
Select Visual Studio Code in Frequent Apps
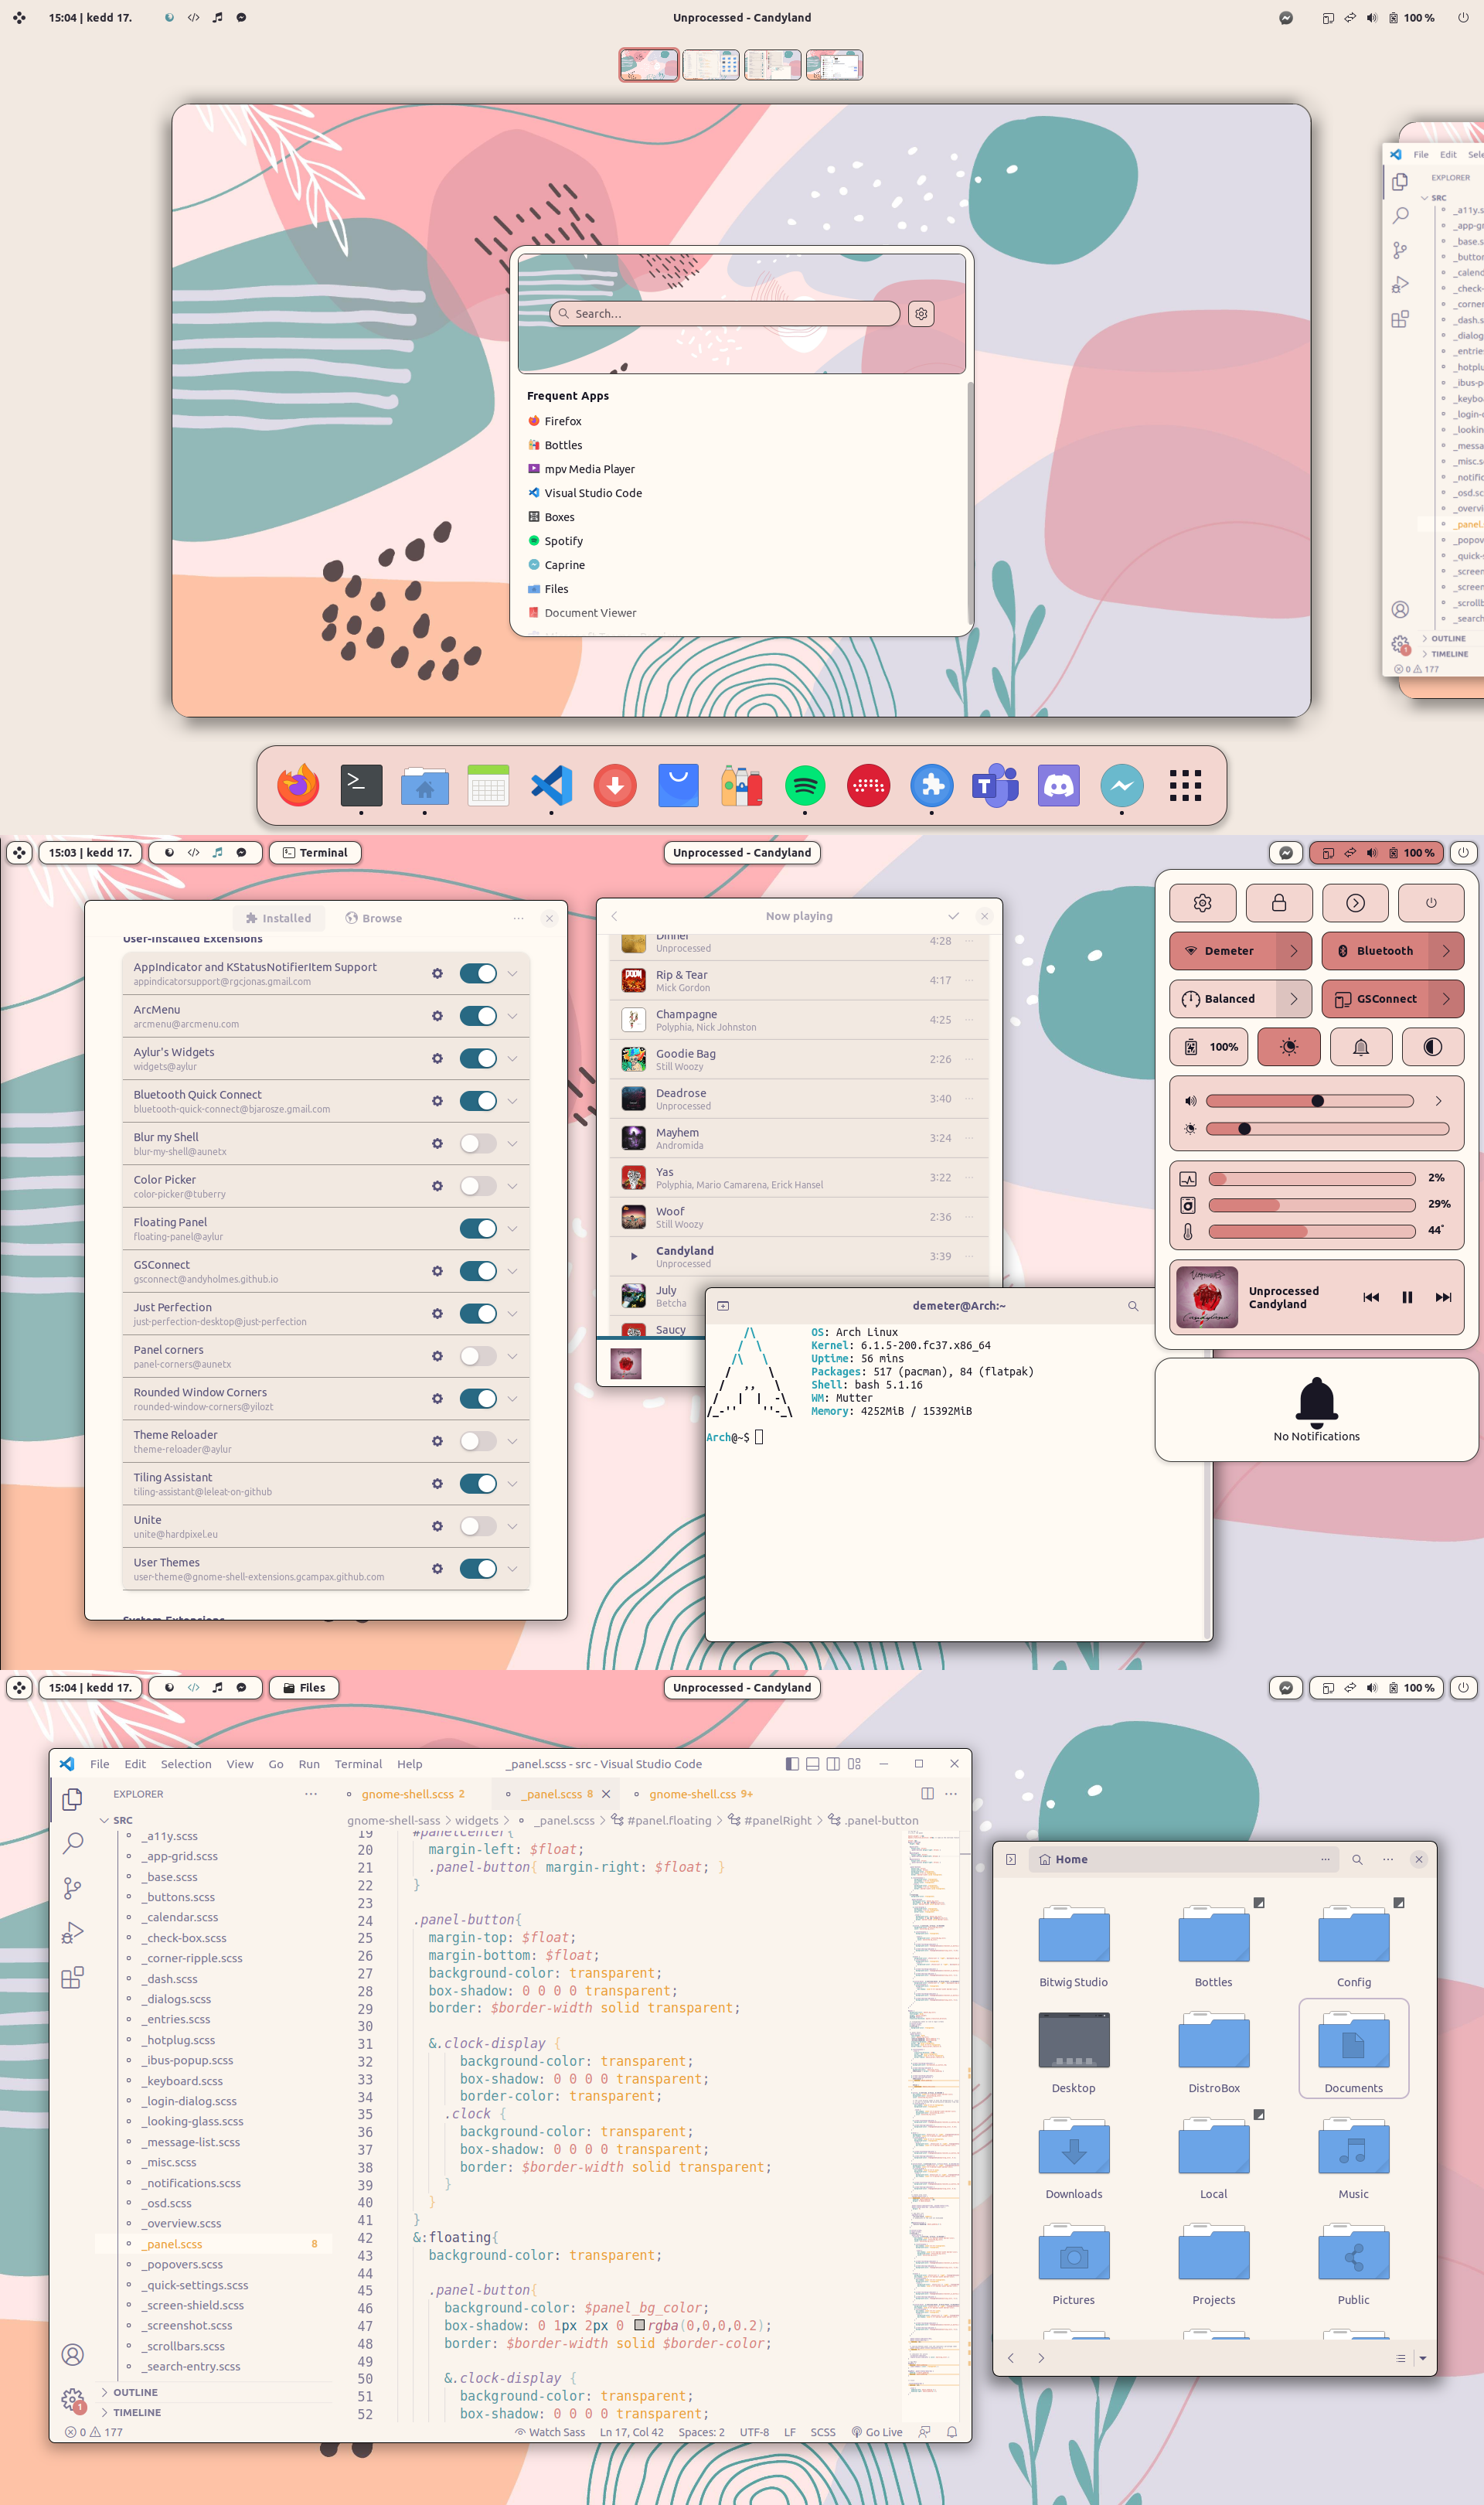pyautogui.click(x=592, y=493)
